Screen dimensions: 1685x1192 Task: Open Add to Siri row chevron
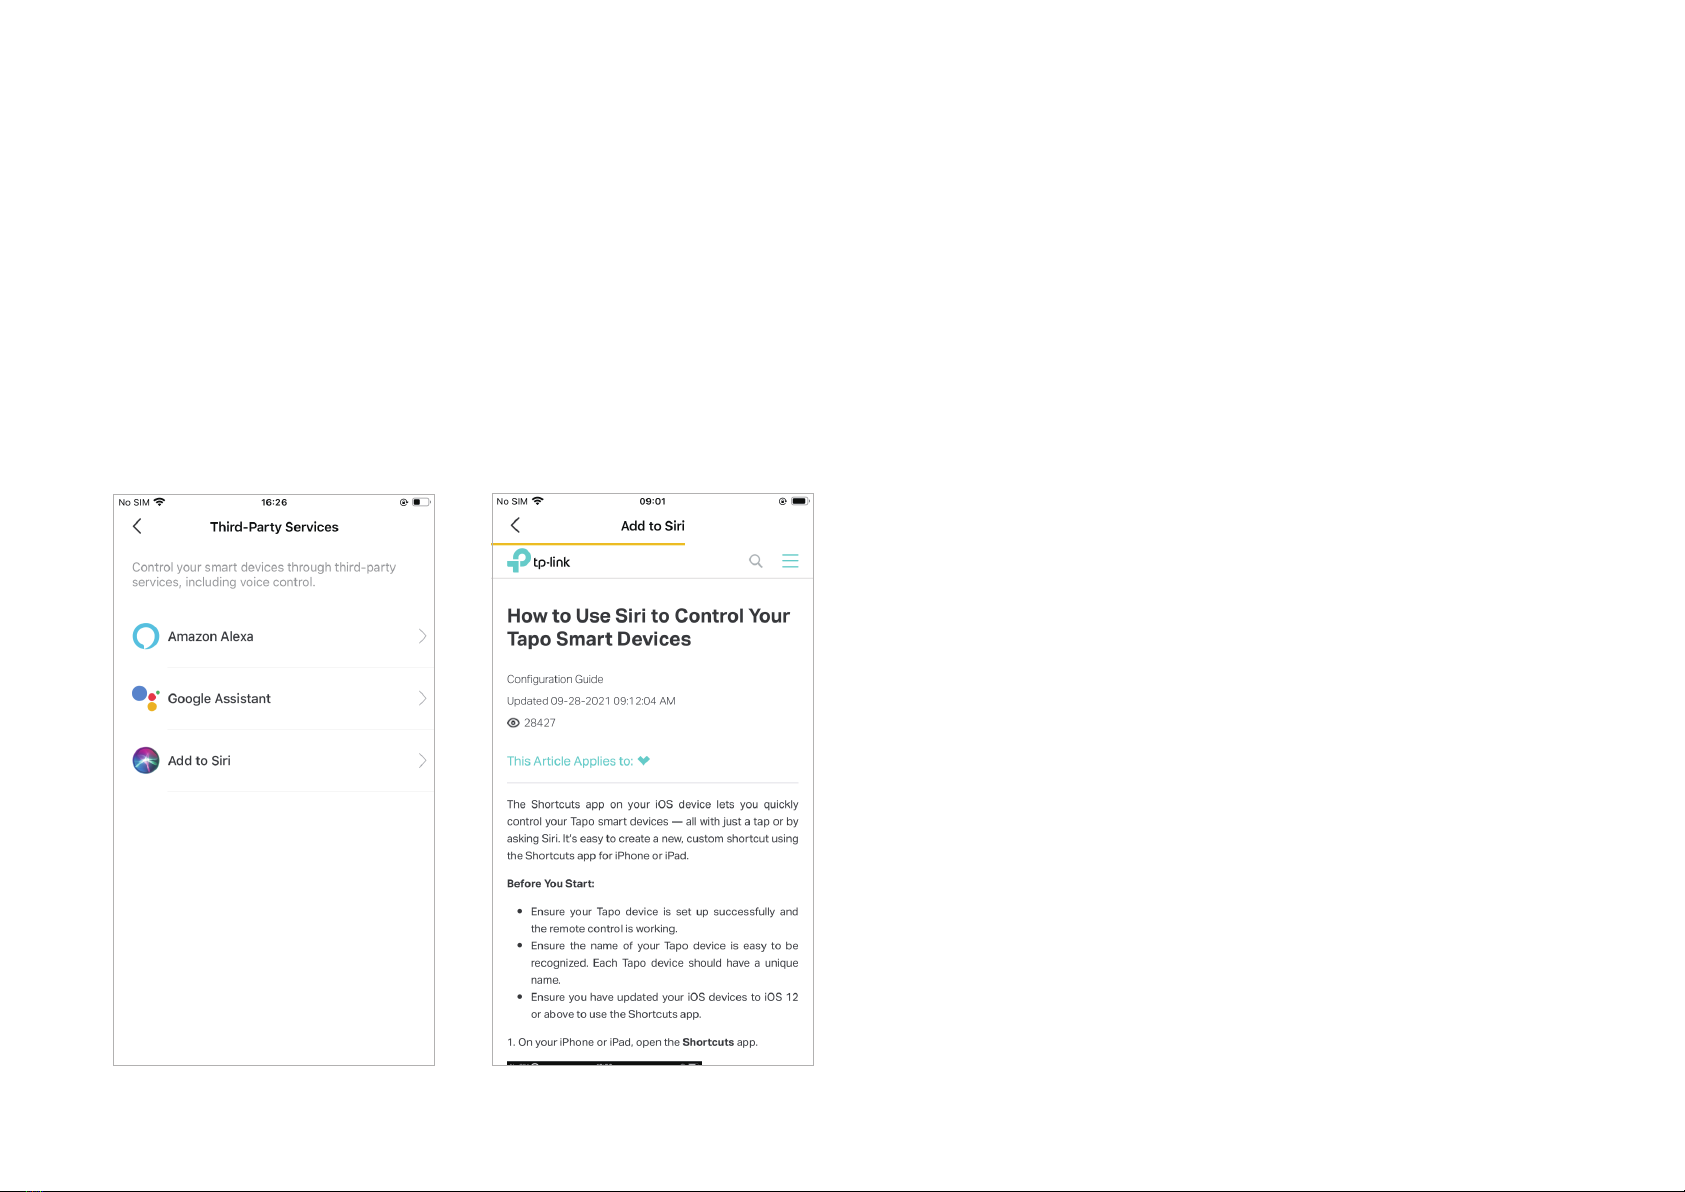pos(422,760)
